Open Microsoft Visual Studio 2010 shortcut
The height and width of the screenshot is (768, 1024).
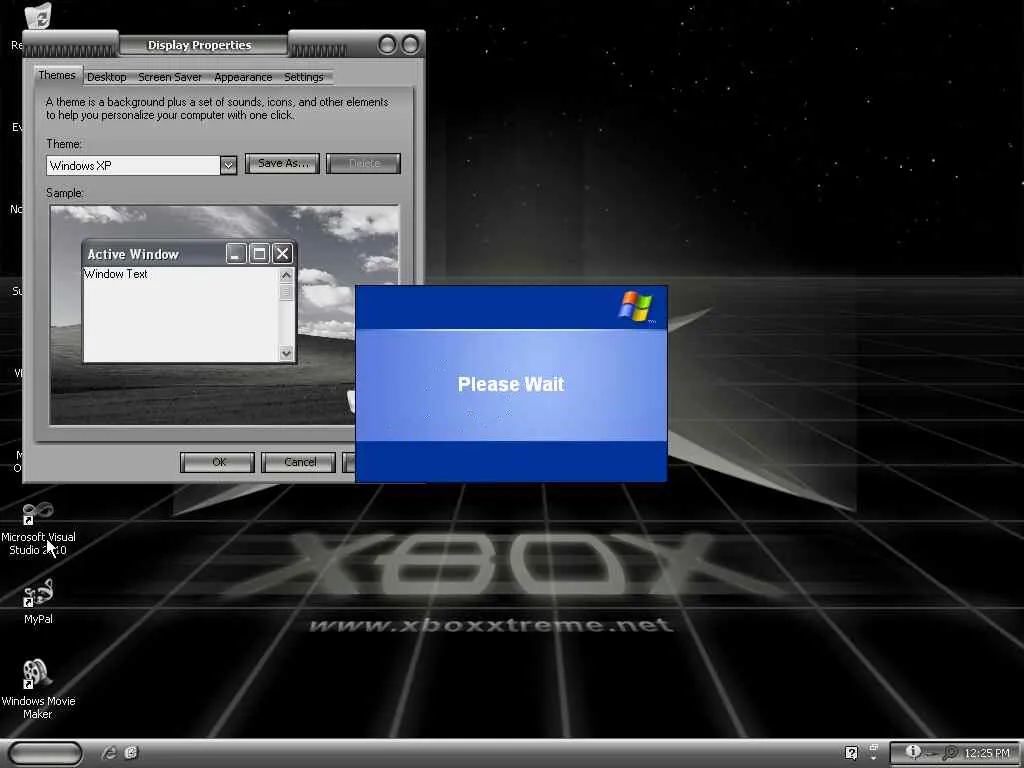[x=38, y=528]
